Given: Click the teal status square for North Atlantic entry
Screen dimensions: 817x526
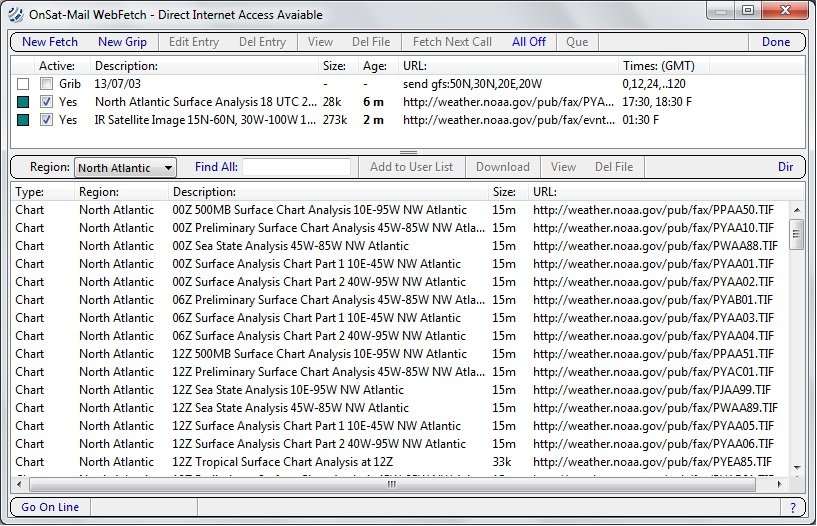Looking at the screenshot, I should [x=23, y=102].
